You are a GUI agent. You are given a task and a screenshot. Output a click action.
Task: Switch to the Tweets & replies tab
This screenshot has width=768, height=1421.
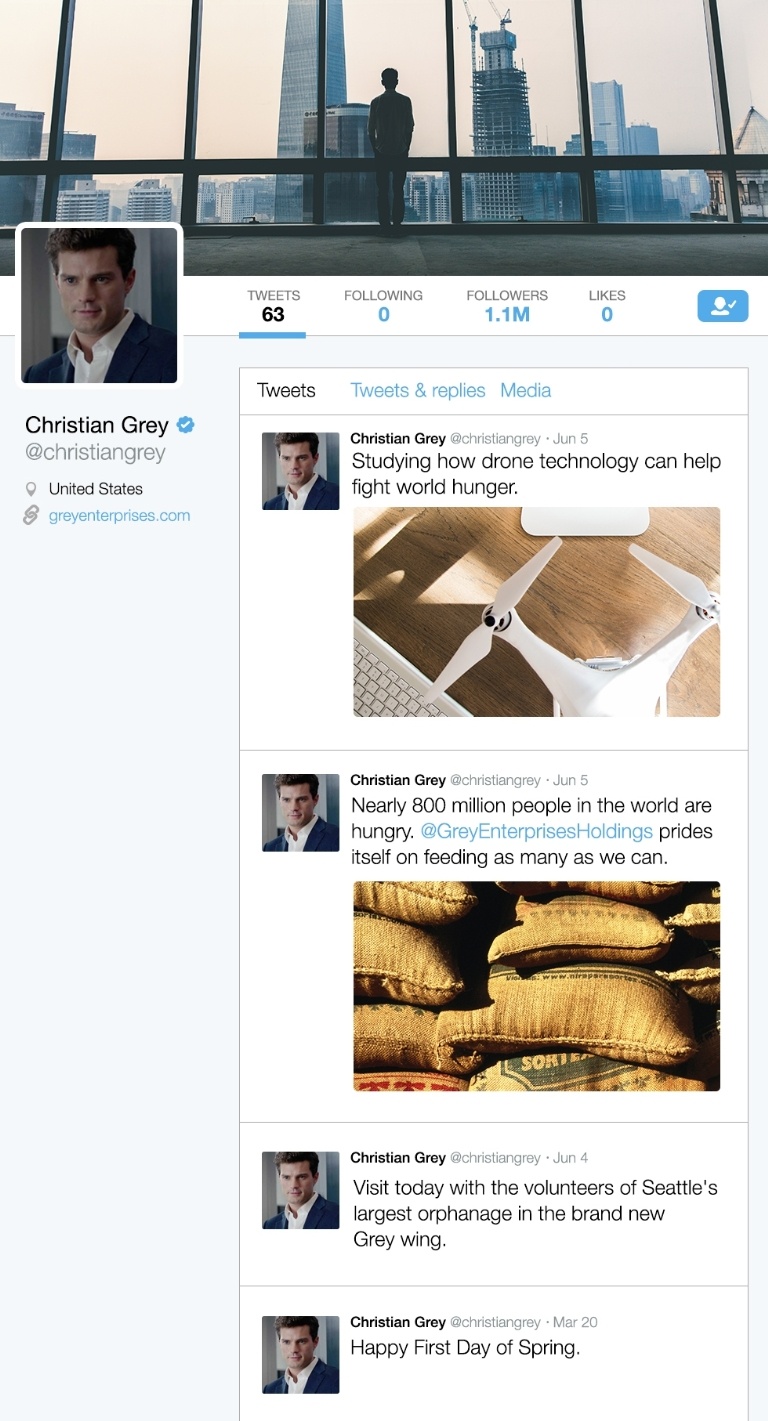point(418,391)
